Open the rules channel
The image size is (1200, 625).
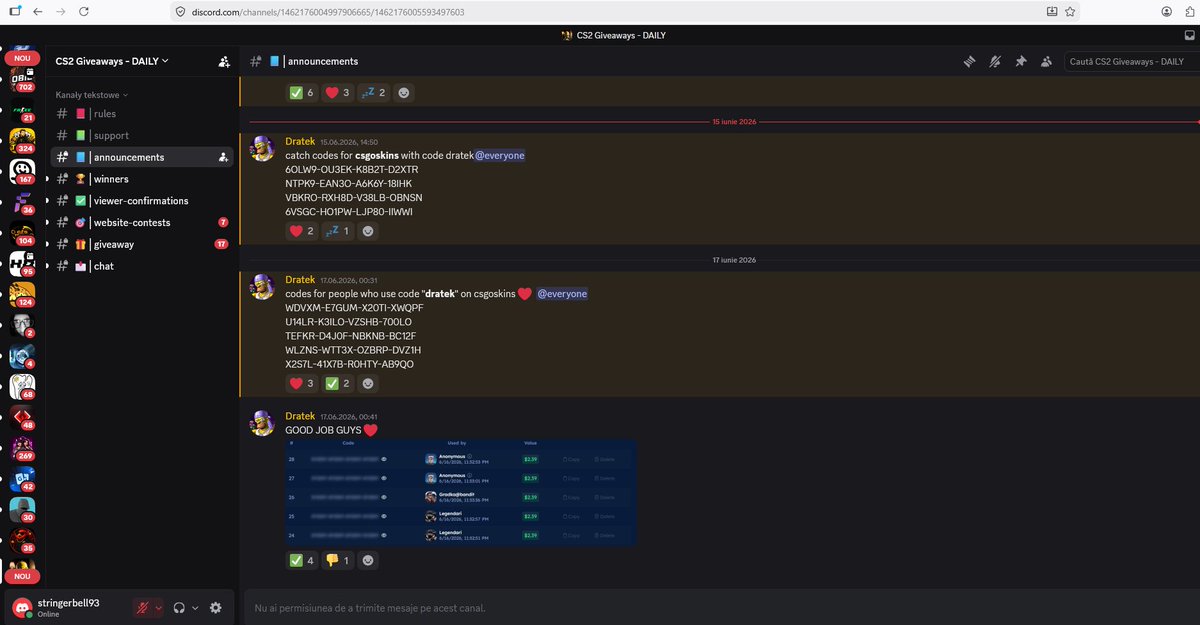click(142, 114)
